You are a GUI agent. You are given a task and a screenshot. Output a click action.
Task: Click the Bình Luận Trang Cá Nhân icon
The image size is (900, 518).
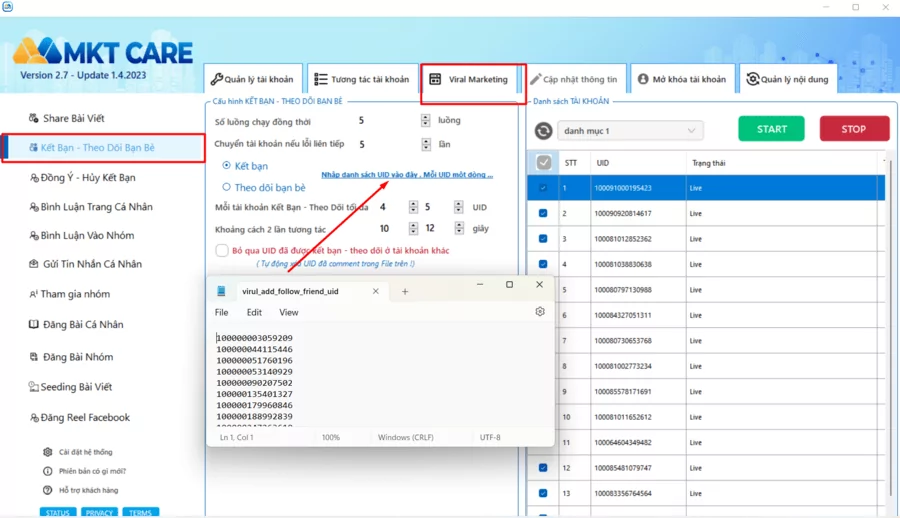34,207
